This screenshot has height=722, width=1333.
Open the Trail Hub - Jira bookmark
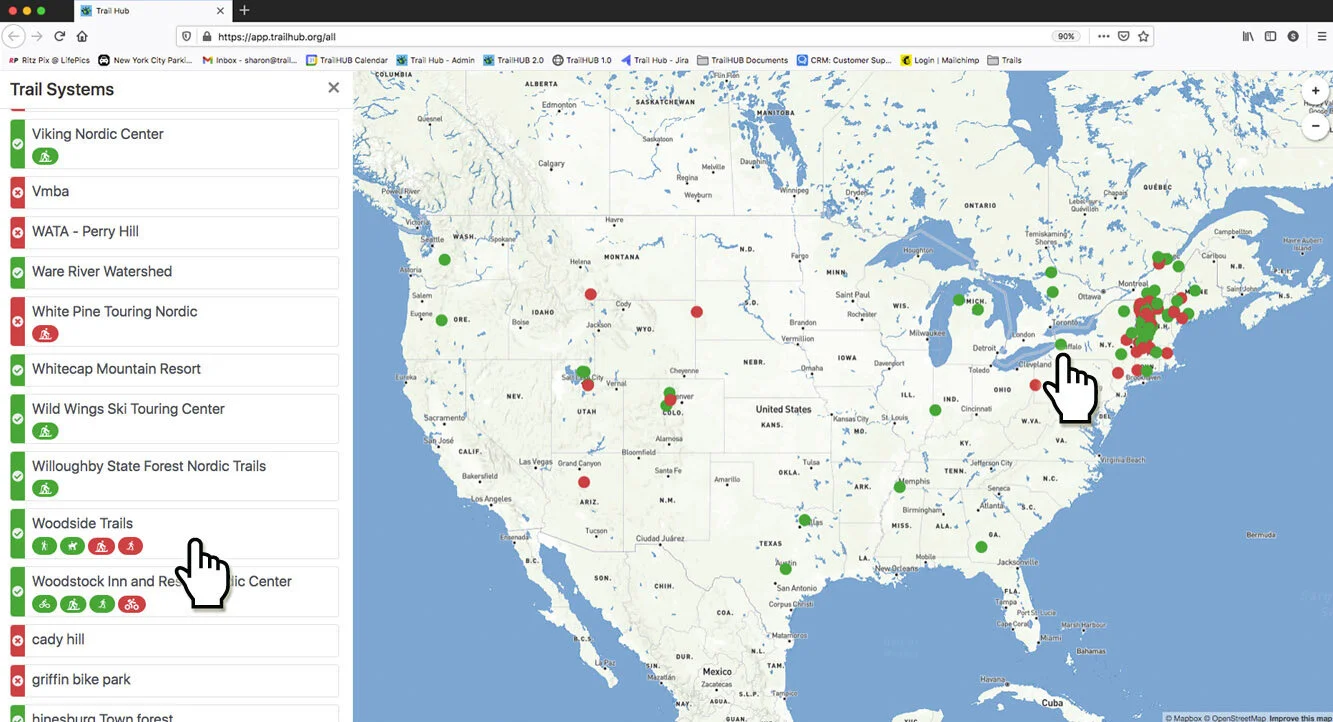655,60
